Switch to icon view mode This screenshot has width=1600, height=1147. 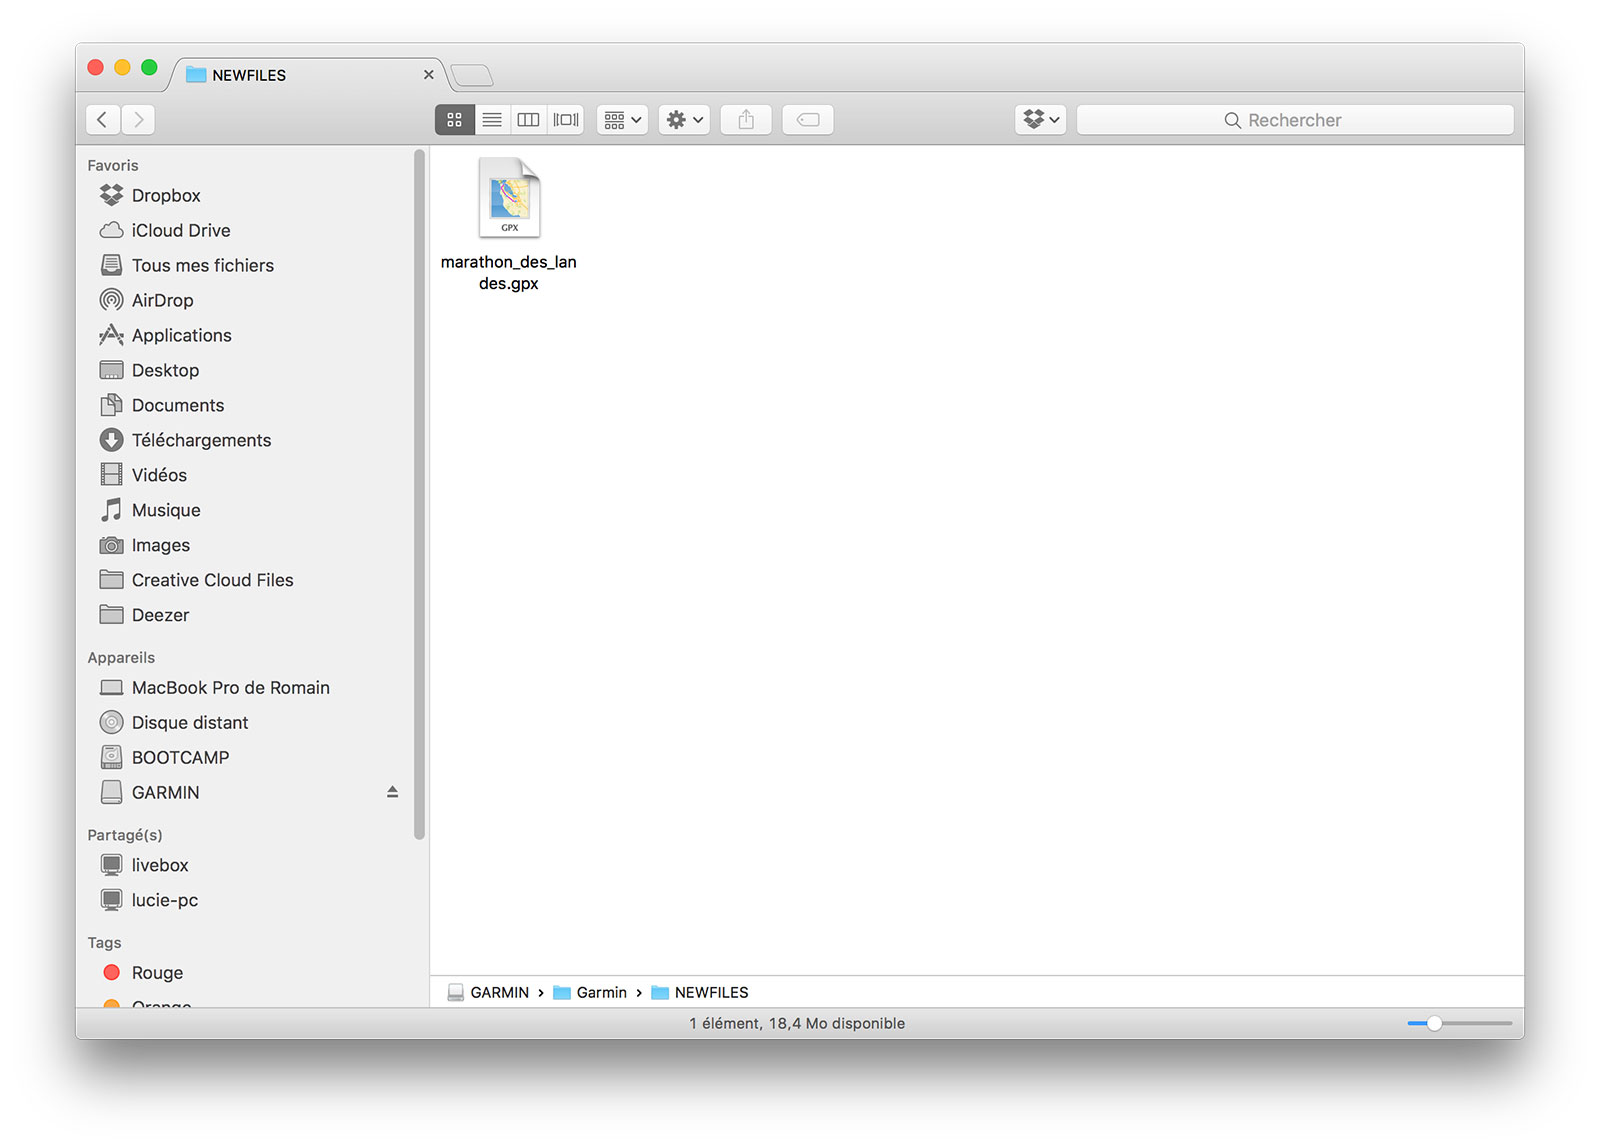[x=454, y=120]
